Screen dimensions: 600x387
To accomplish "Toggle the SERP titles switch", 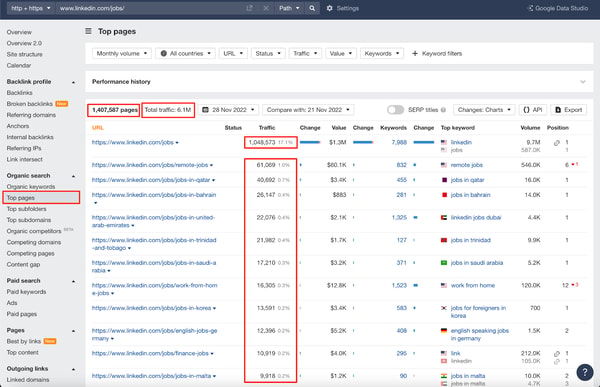I will (x=395, y=110).
